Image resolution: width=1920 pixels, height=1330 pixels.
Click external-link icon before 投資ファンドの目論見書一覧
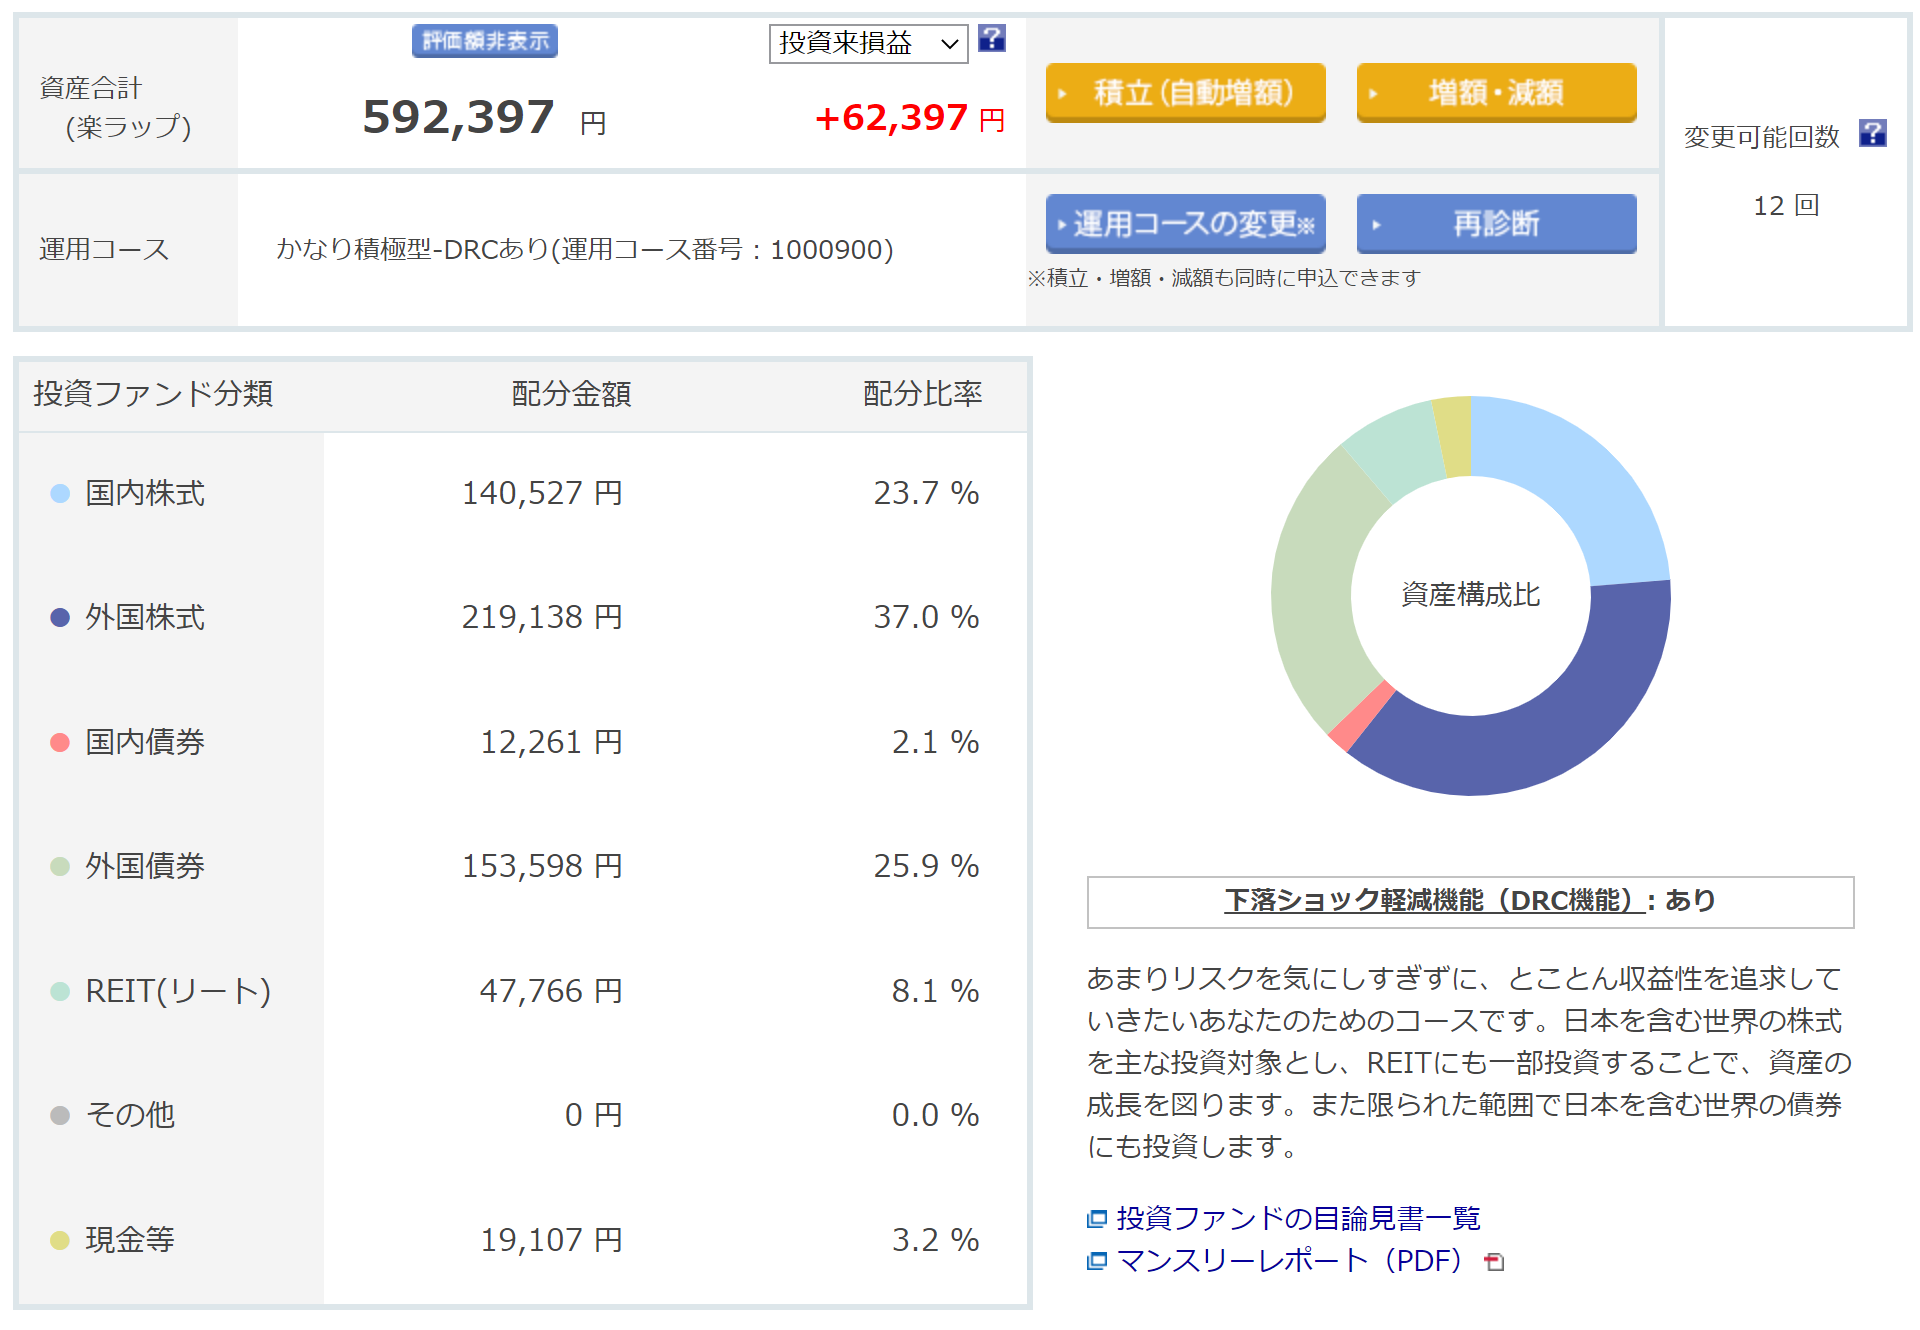pyautogui.click(x=1097, y=1218)
